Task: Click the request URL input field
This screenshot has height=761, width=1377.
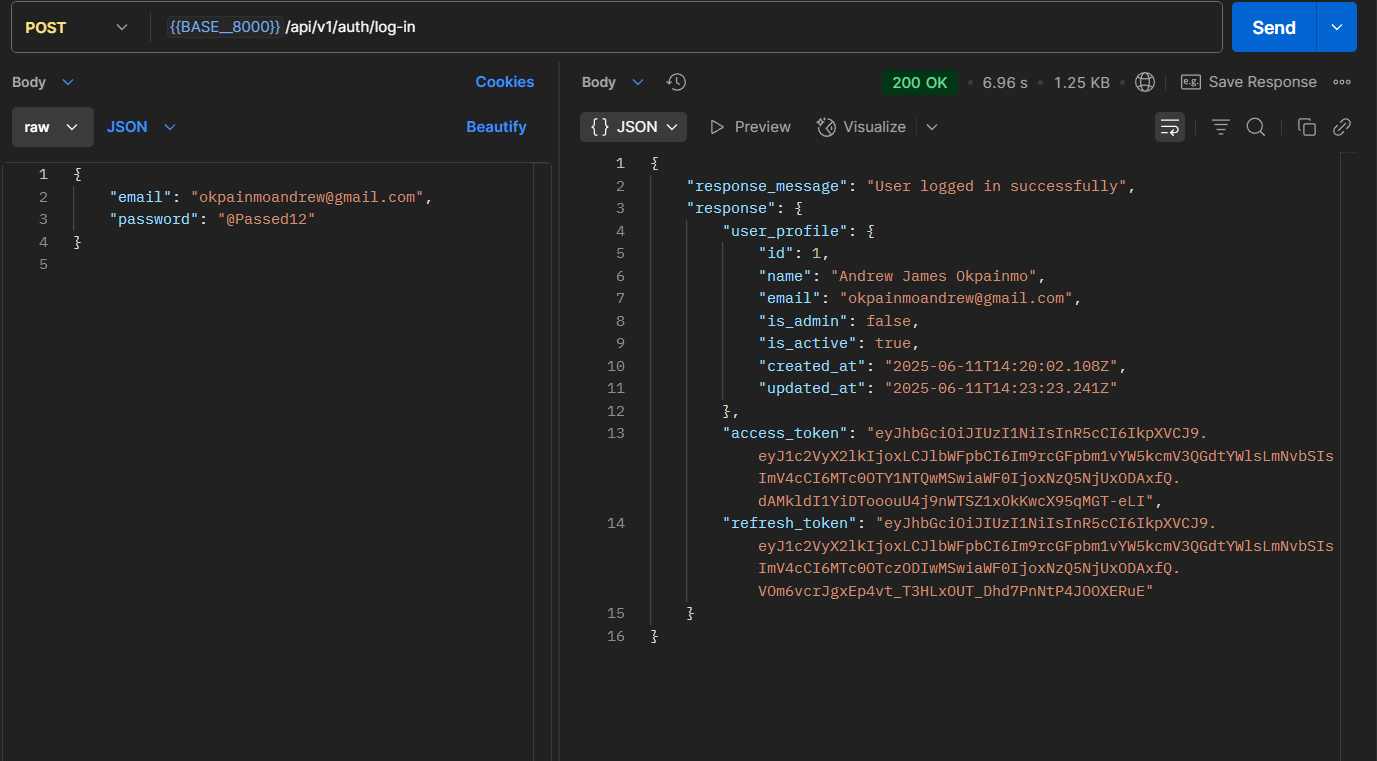Action: click(685, 27)
